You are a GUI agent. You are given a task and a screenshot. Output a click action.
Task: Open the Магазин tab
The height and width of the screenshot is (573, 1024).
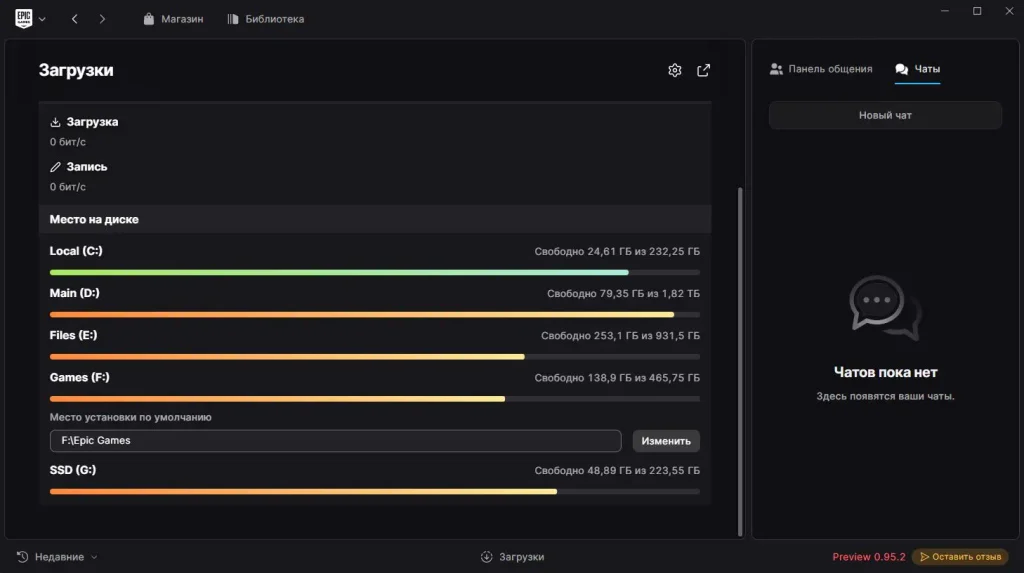173,19
